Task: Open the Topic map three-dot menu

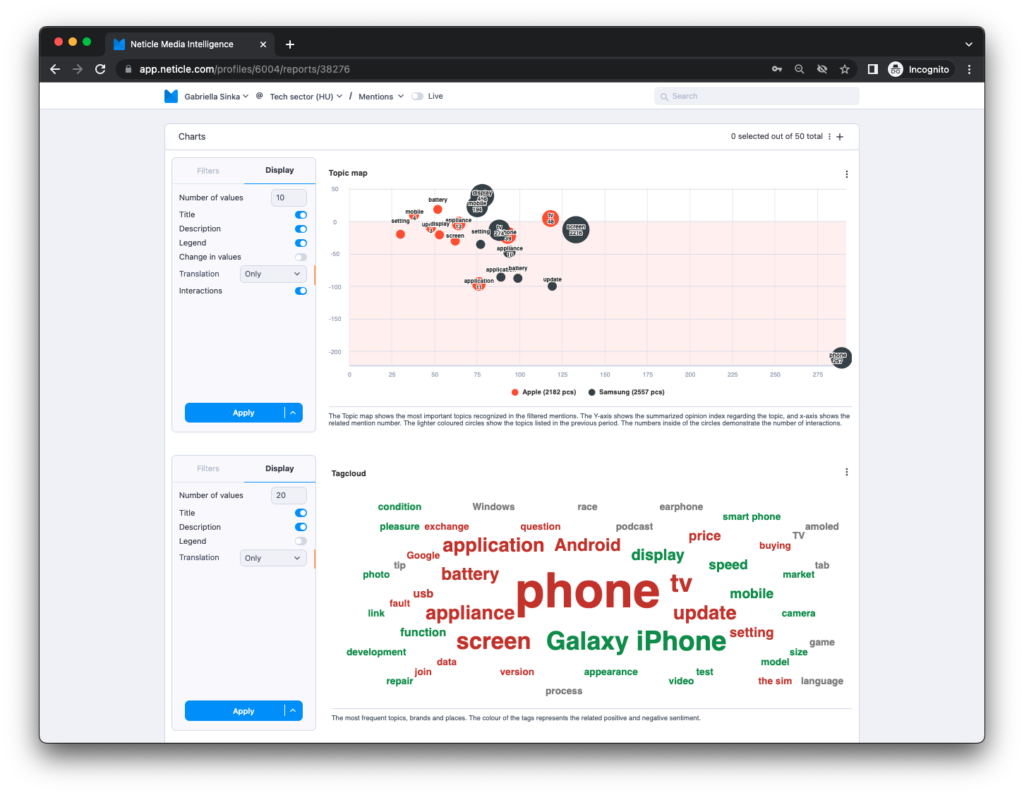Action: [846, 174]
